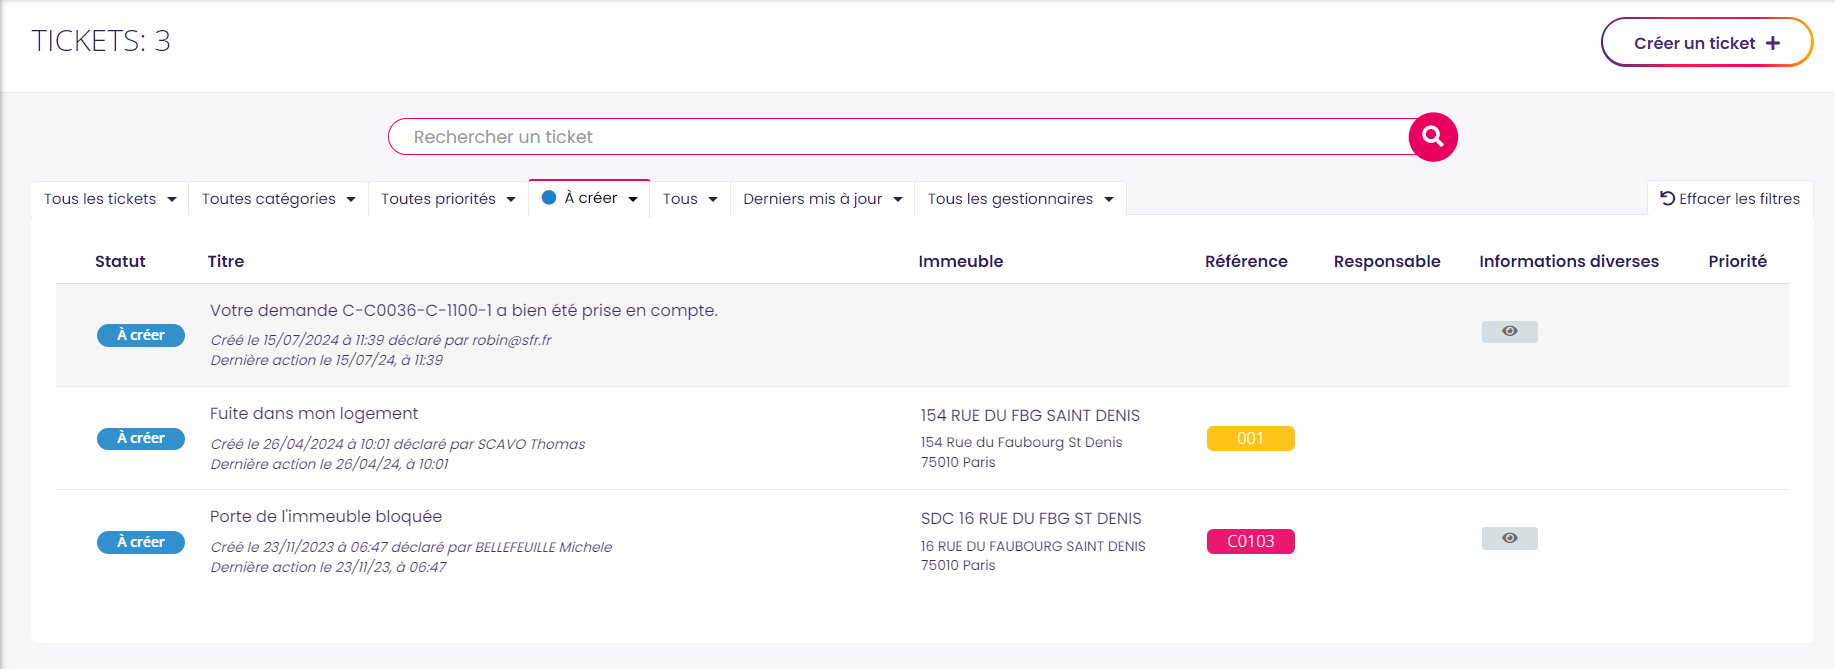1835x669 pixels.
Task: Select the Statut column header
Action: [120, 262]
